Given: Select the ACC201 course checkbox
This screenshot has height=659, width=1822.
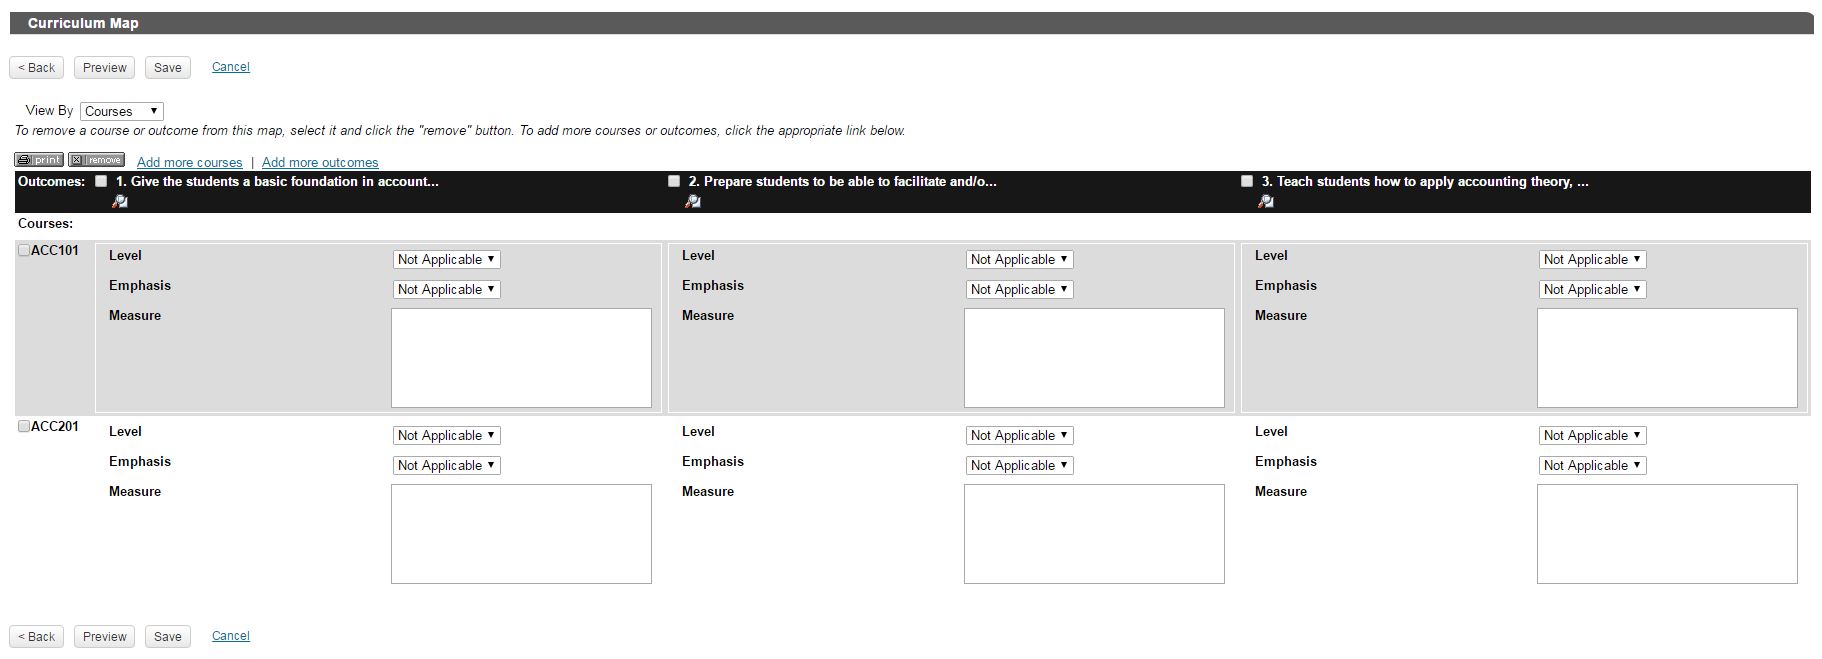Looking at the screenshot, I should [x=24, y=426].
